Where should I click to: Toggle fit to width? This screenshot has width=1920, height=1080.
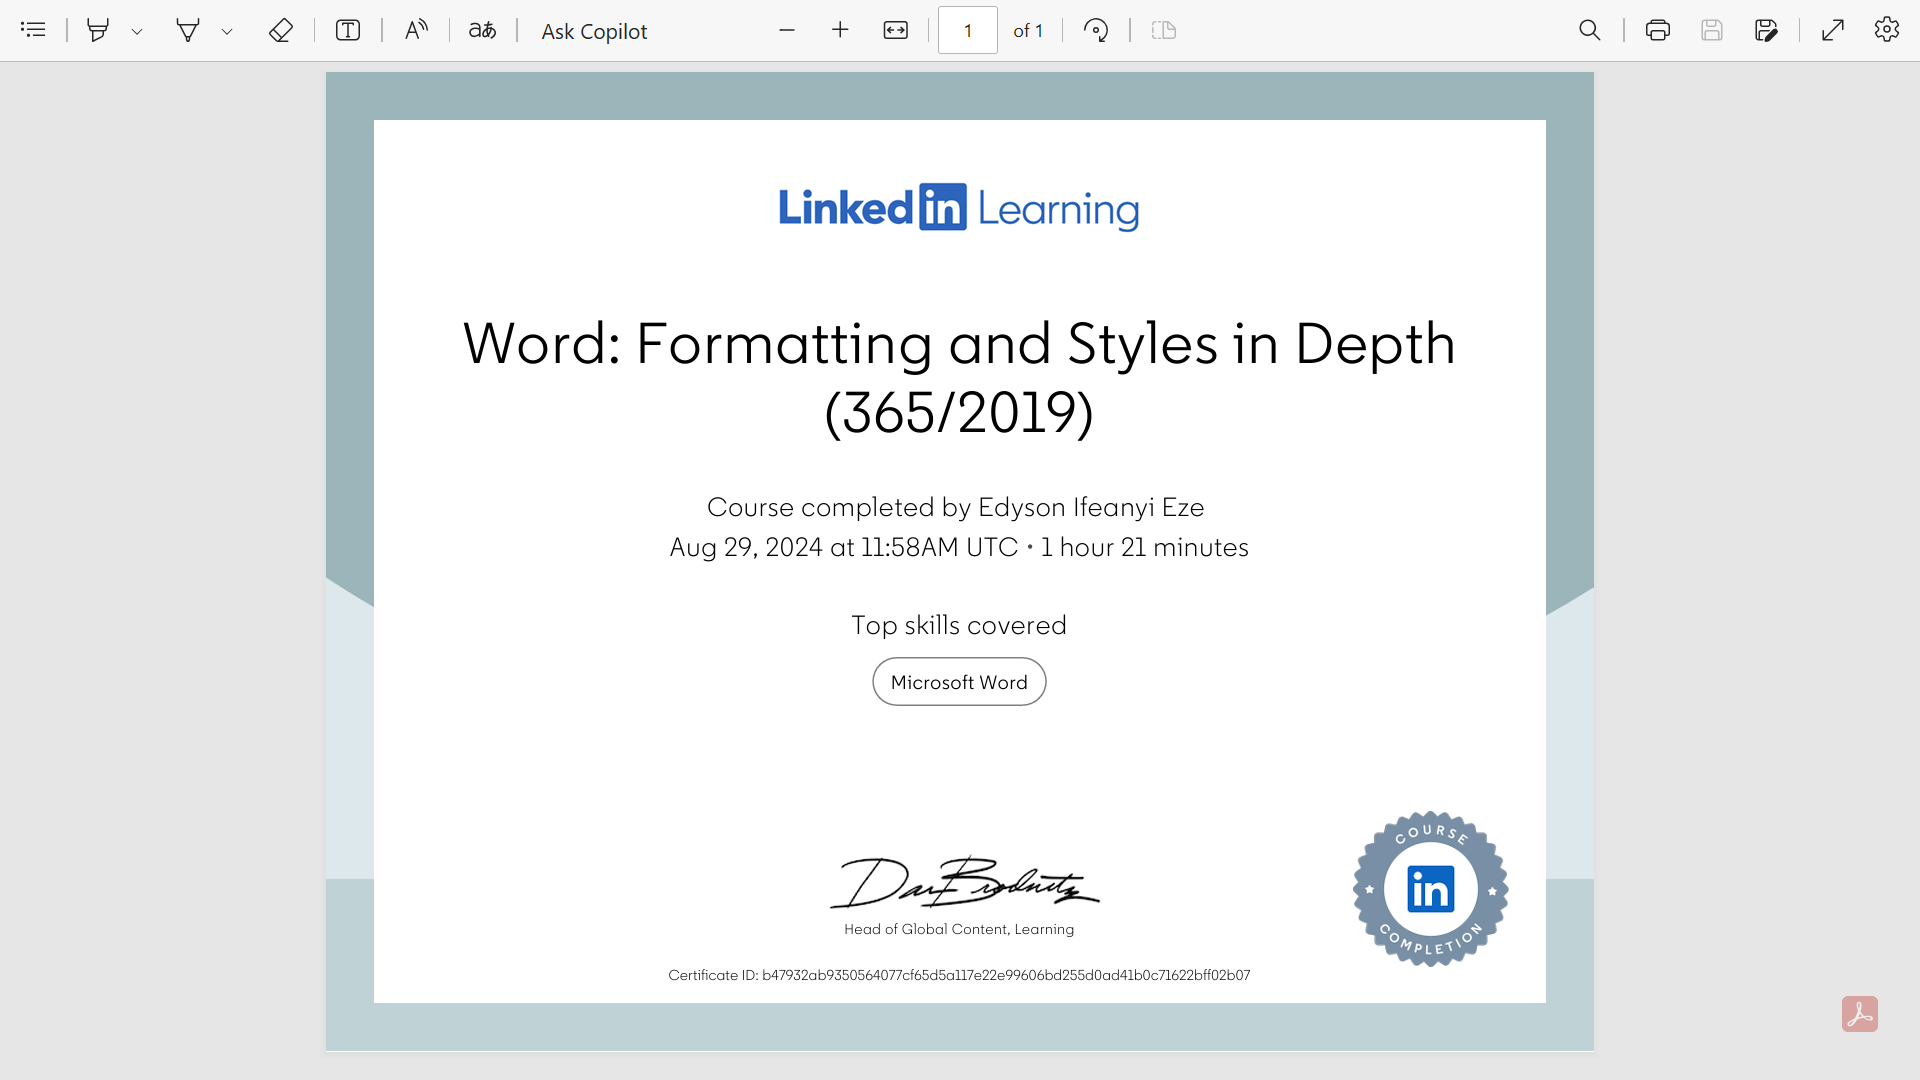click(x=896, y=30)
